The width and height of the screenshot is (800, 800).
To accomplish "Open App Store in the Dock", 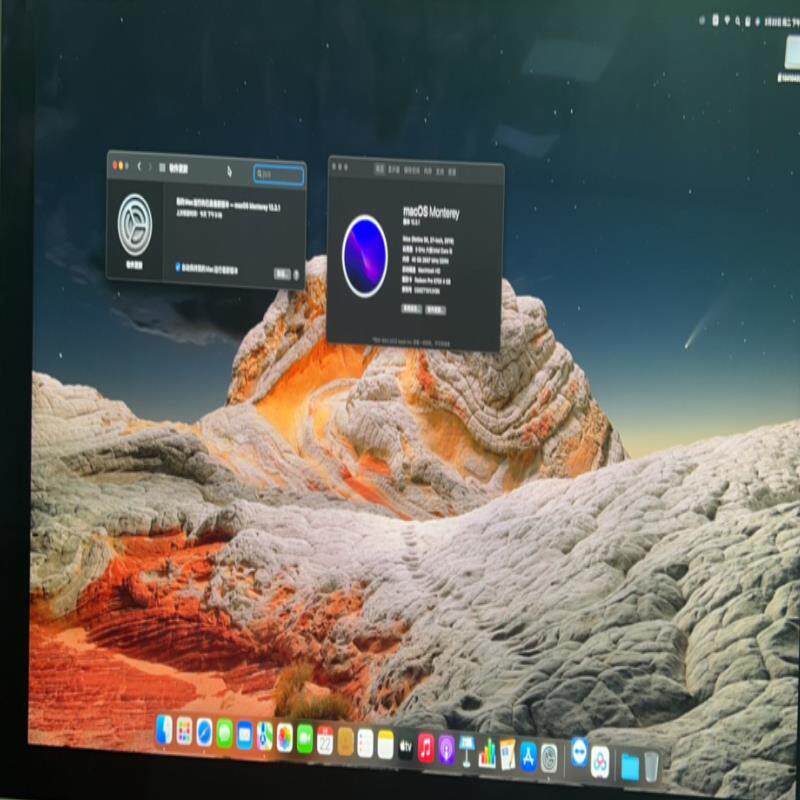I will coord(528,757).
